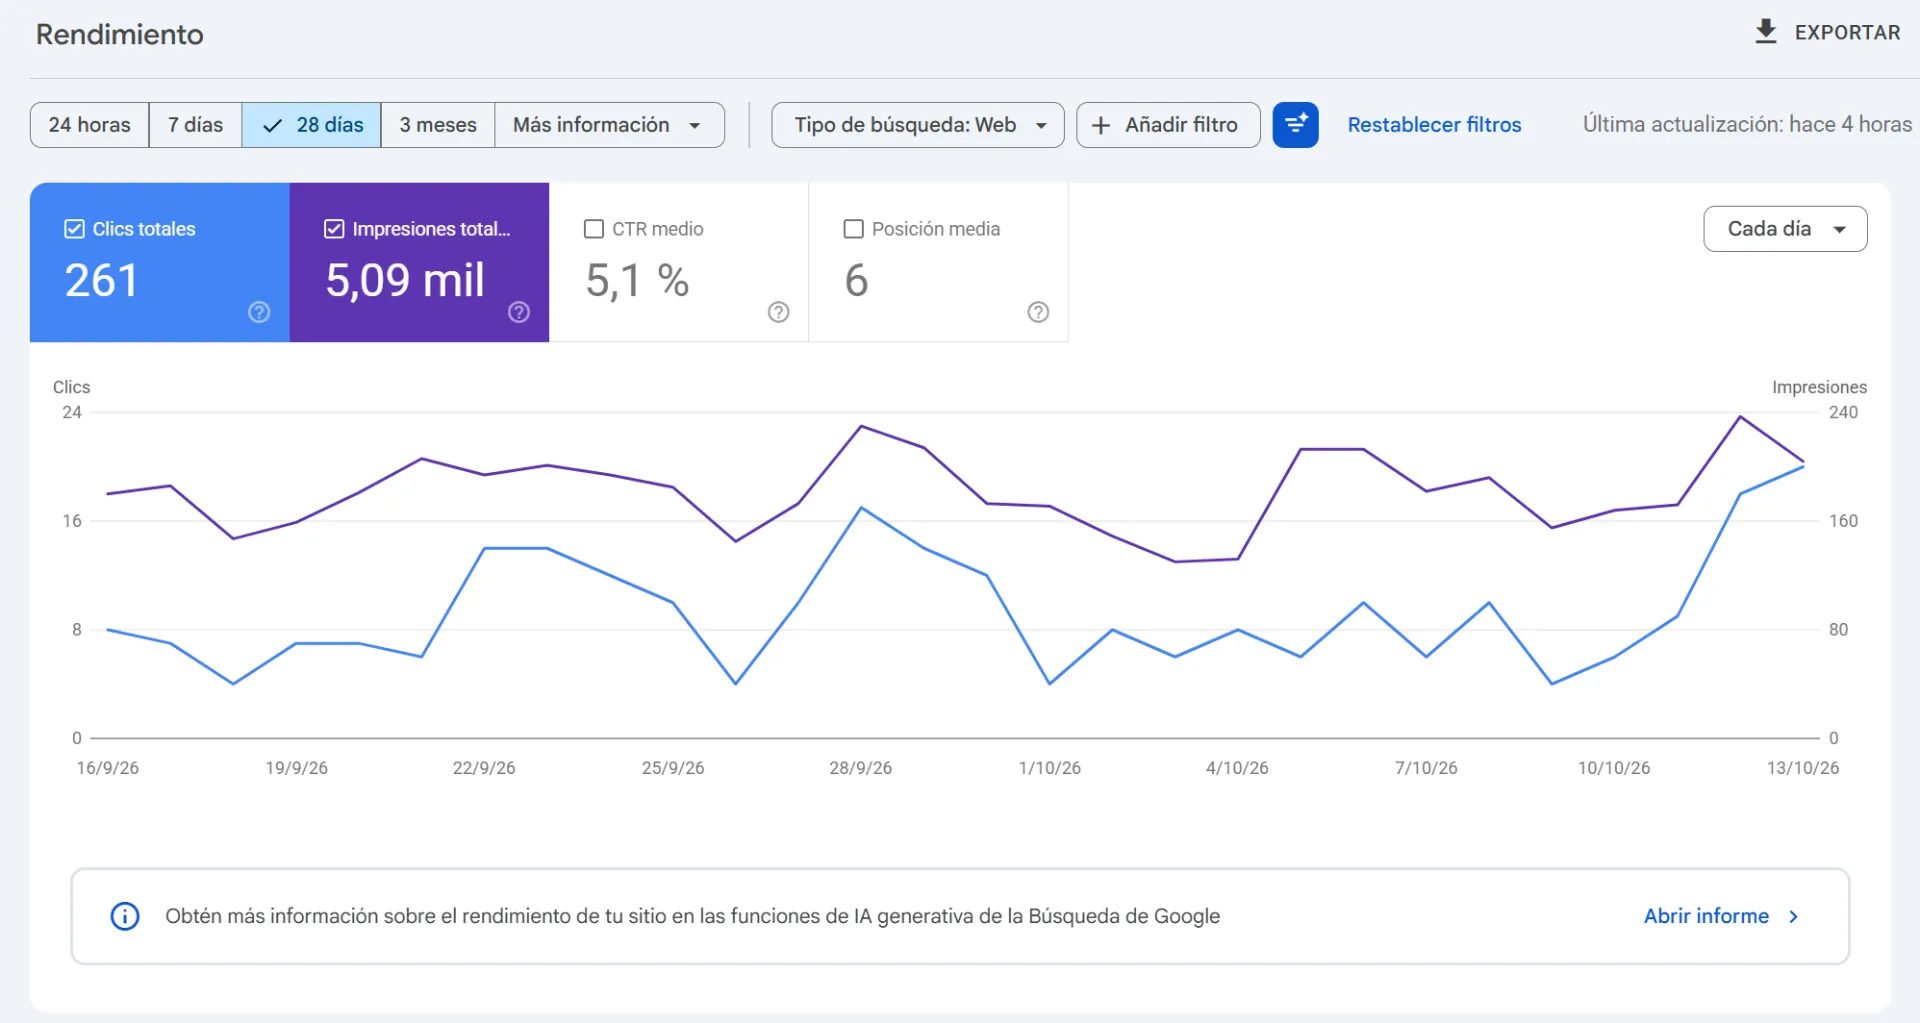1920x1023 pixels.
Task: Expand the Más información dropdown
Action: click(x=609, y=125)
